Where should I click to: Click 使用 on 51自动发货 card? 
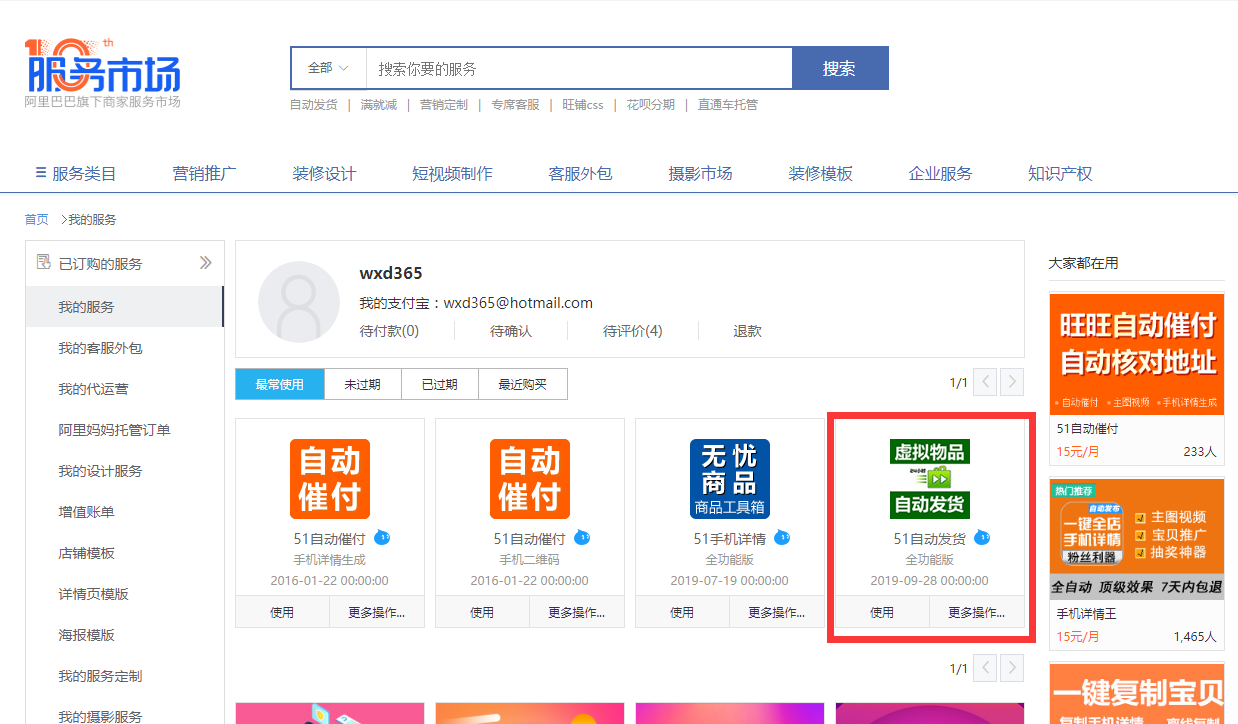(x=882, y=612)
